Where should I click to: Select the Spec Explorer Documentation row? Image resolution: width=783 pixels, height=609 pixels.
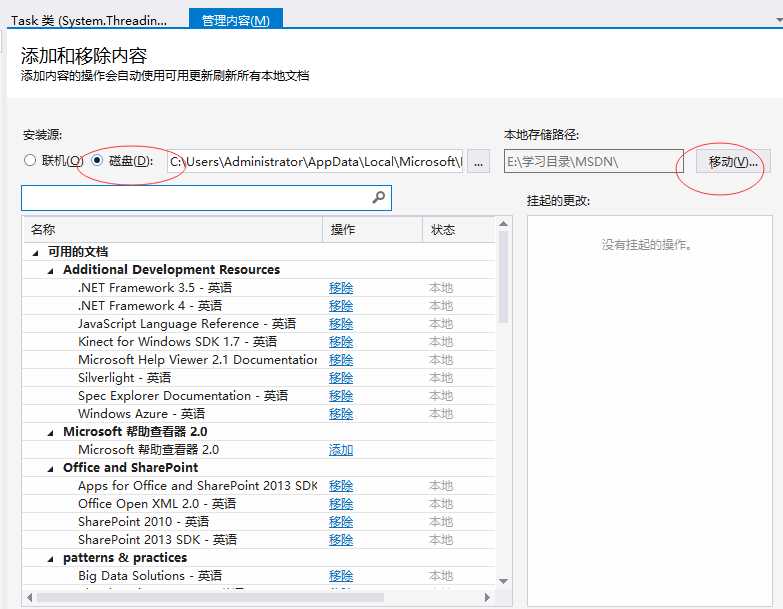tap(260, 396)
